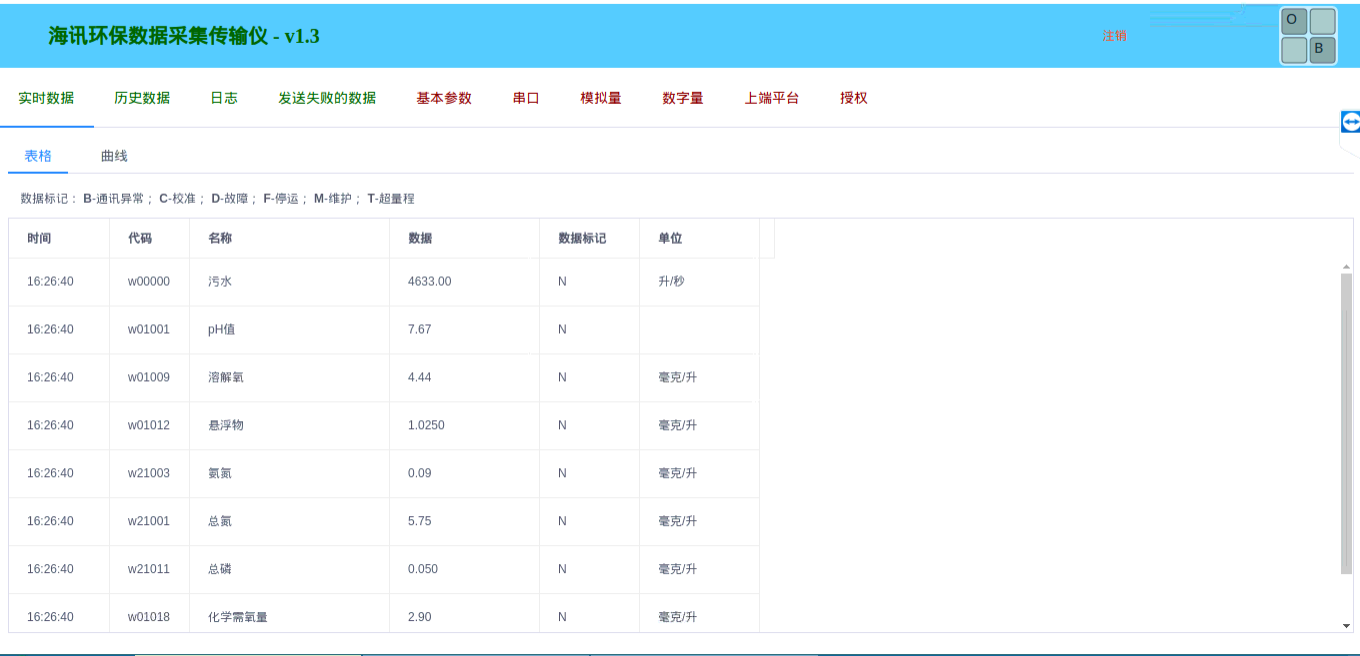The width and height of the screenshot is (1360, 656).
Task: Click code cell w00000
Action: [149, 282]
